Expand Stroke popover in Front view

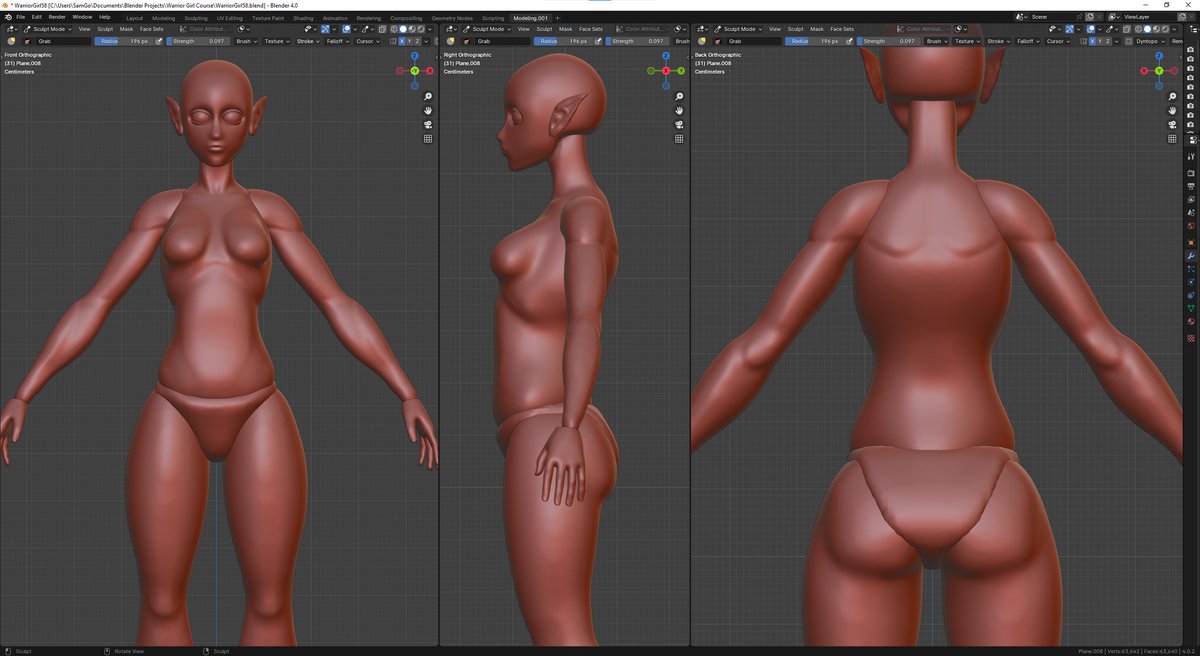coord(308,41)
